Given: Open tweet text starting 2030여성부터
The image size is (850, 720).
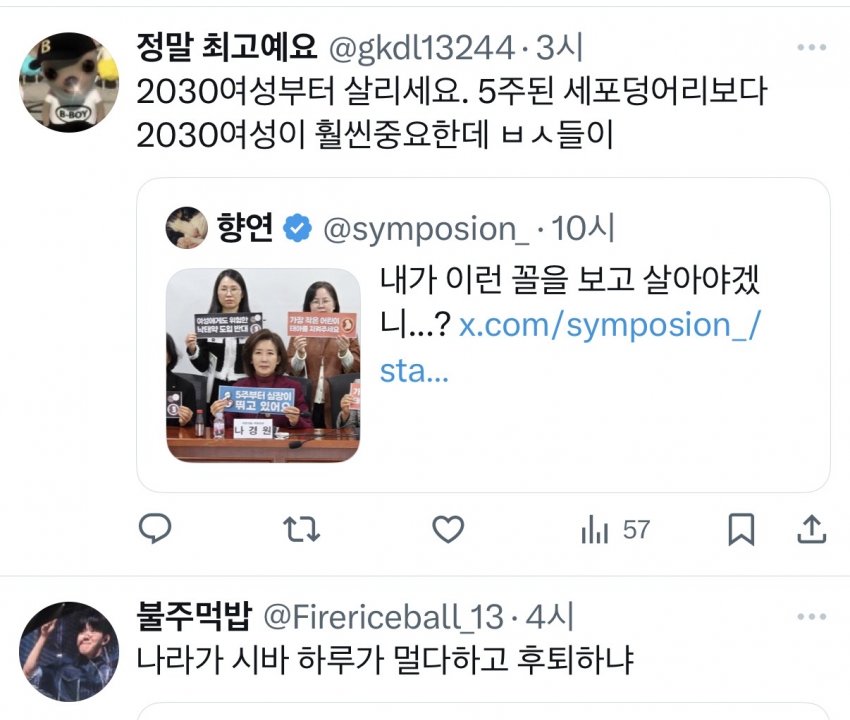Looking at the screenshot, I should pyautogui.click(x=452, y=113).
